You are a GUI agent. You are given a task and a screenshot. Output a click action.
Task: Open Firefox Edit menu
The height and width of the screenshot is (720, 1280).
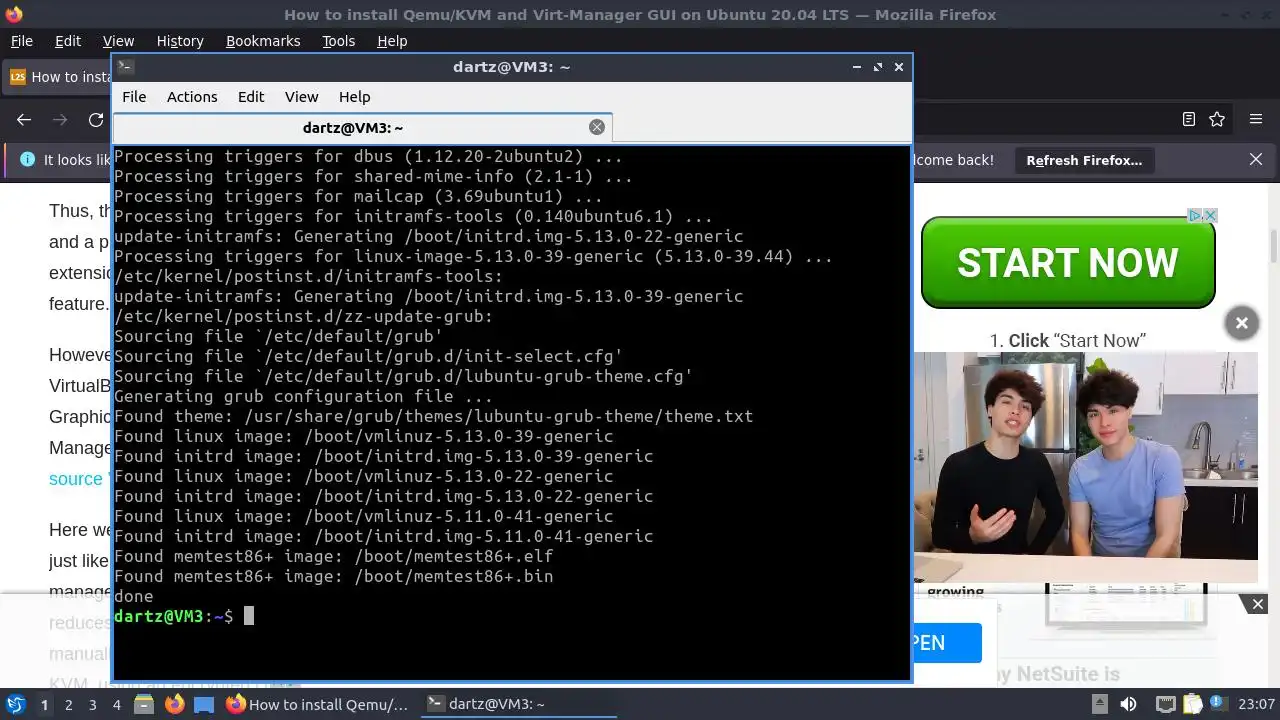tap(68, 41)
